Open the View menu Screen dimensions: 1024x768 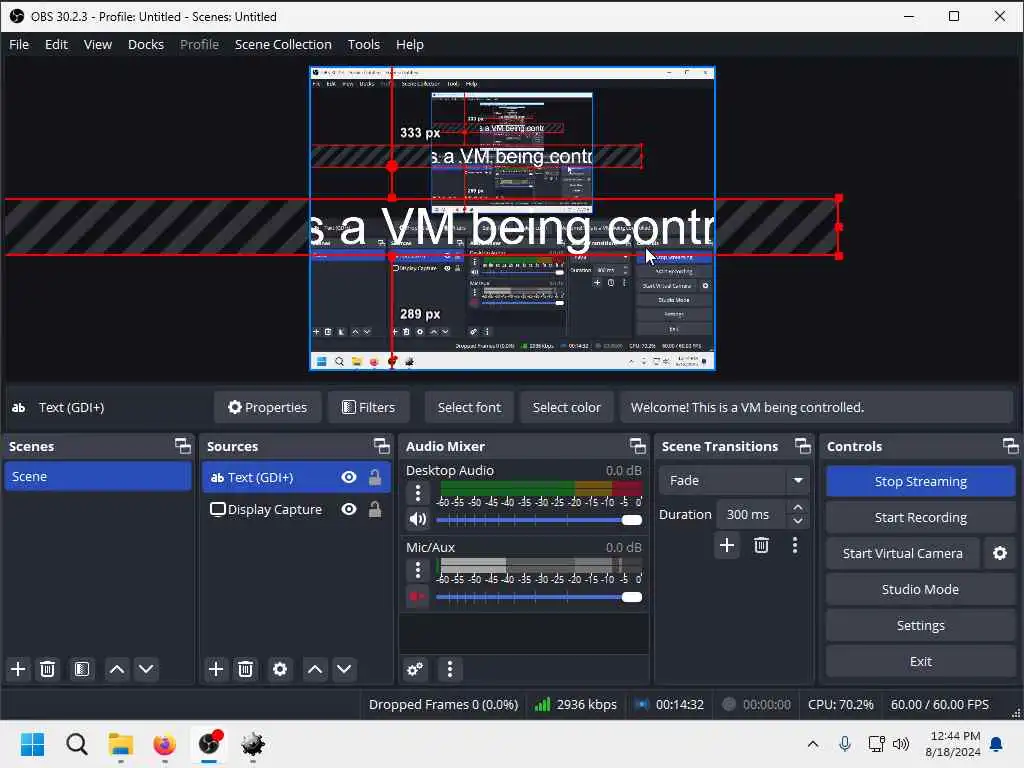pyautogui.click(x=97, y=44)
